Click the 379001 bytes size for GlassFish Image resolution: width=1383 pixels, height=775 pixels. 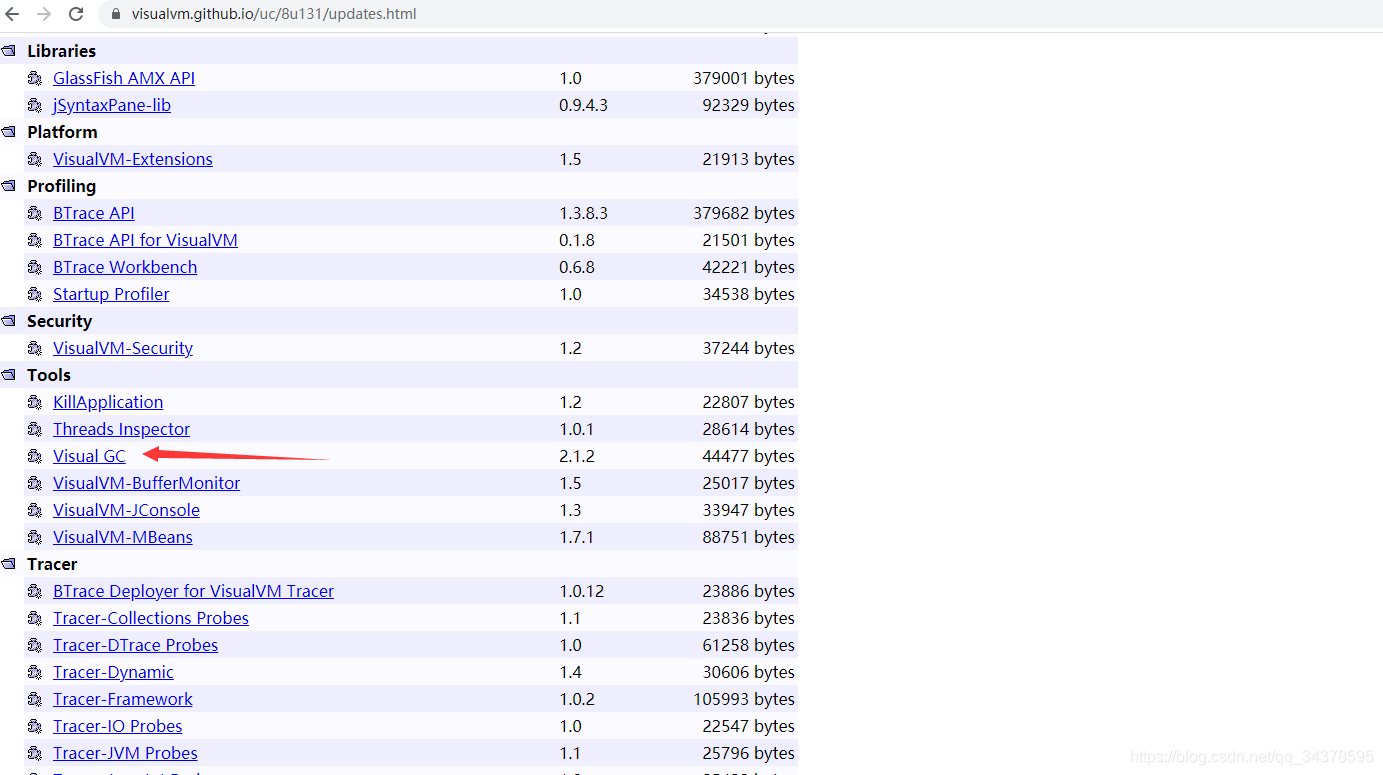[744, 78]
